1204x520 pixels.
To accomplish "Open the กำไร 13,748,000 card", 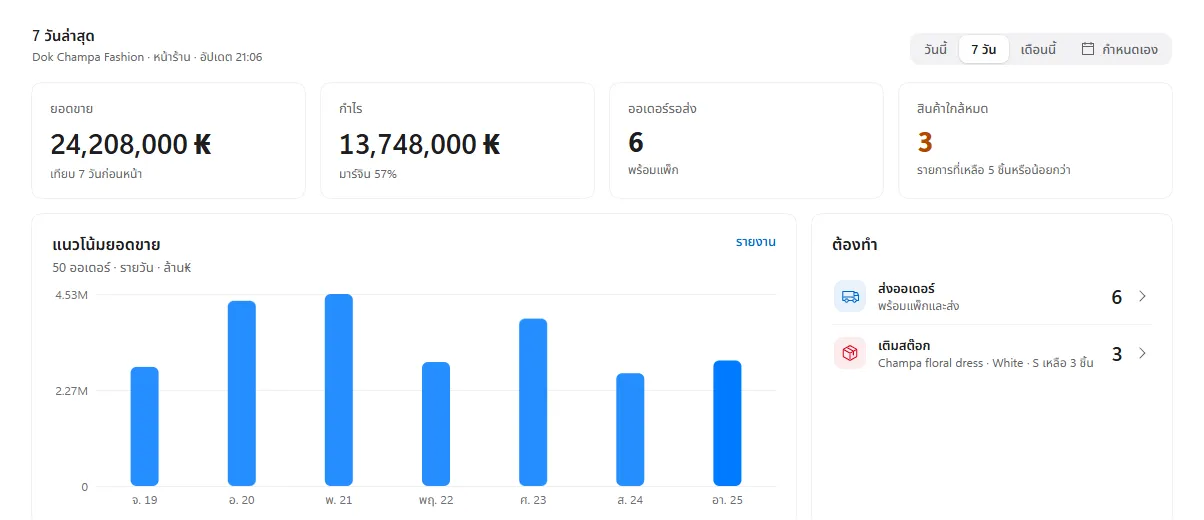I will coord(457,141).
